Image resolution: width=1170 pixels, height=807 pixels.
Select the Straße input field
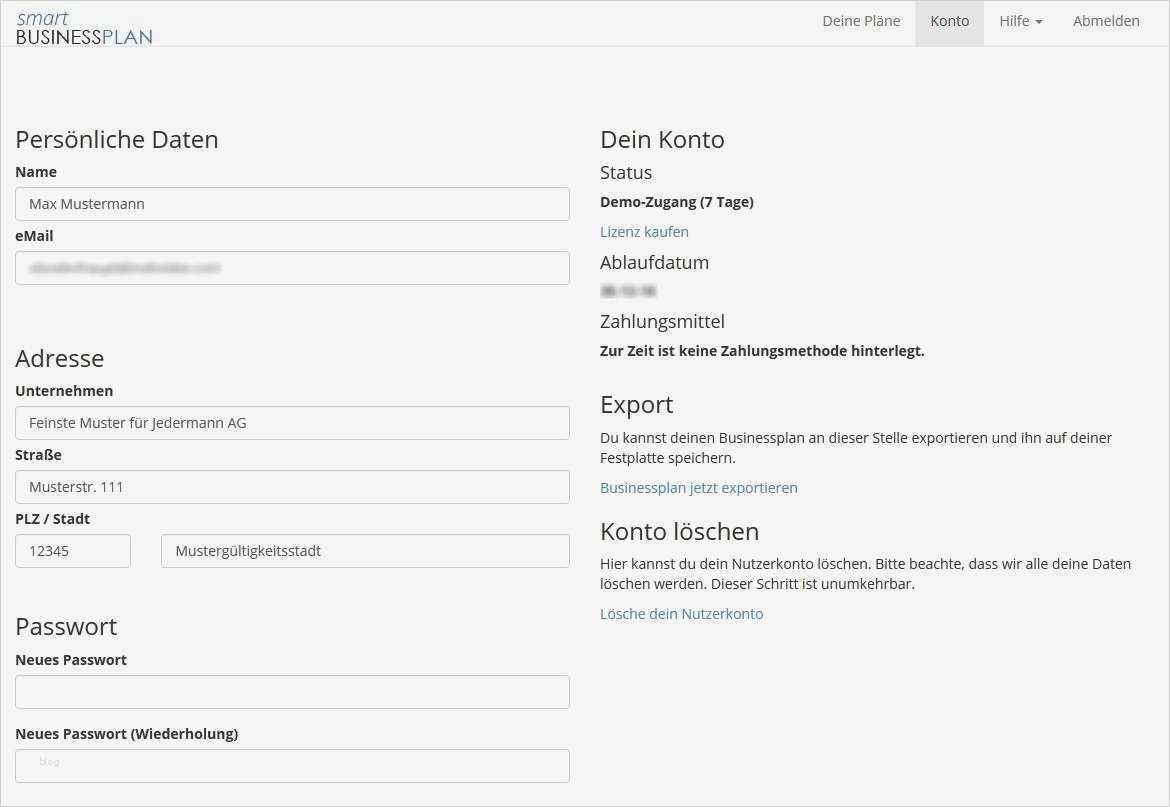tap(292, 487)
